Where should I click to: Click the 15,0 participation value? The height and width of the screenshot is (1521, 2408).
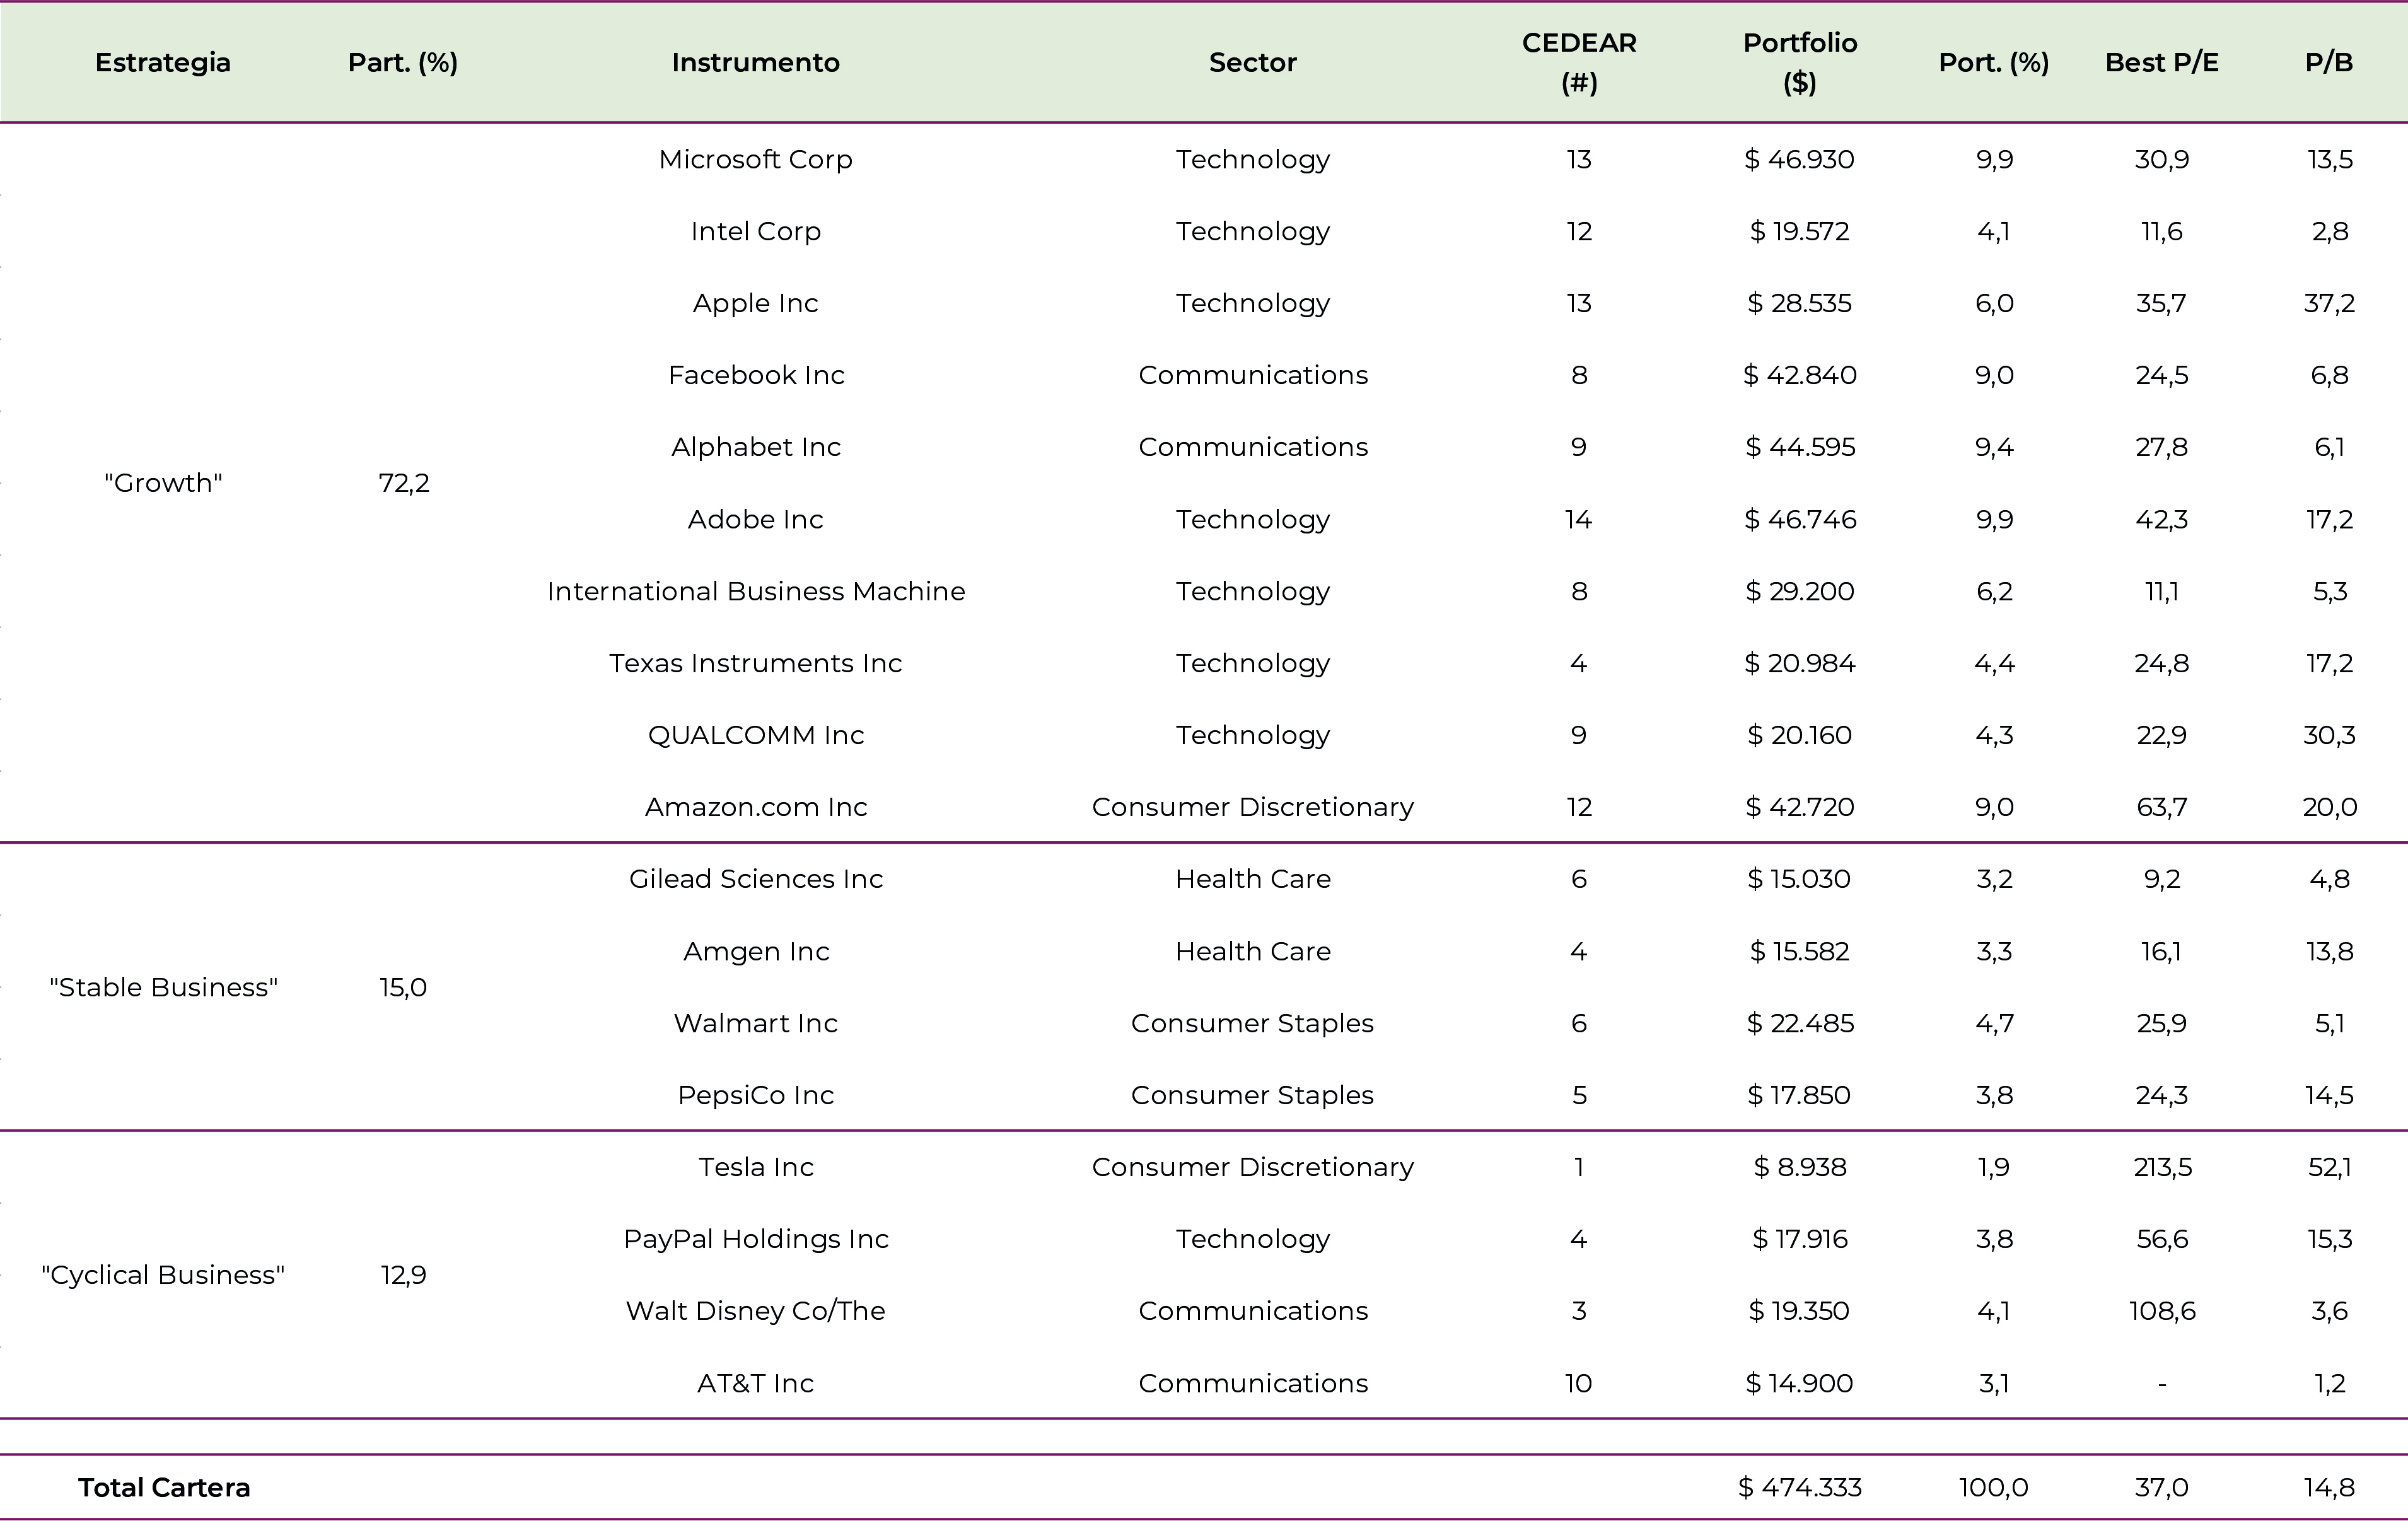click(403, 987)
